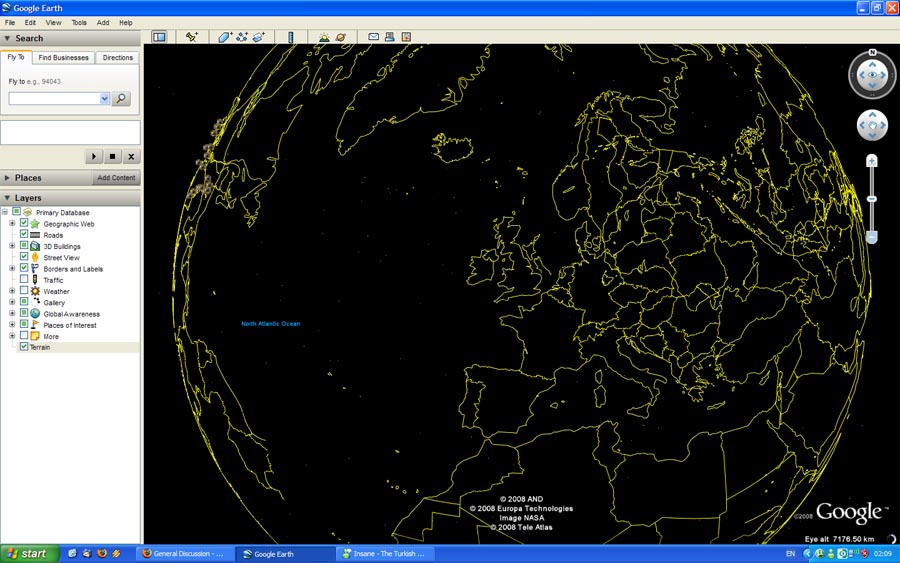Play the tour with the play button
900x563 pixels.
(x=94, y=156)
